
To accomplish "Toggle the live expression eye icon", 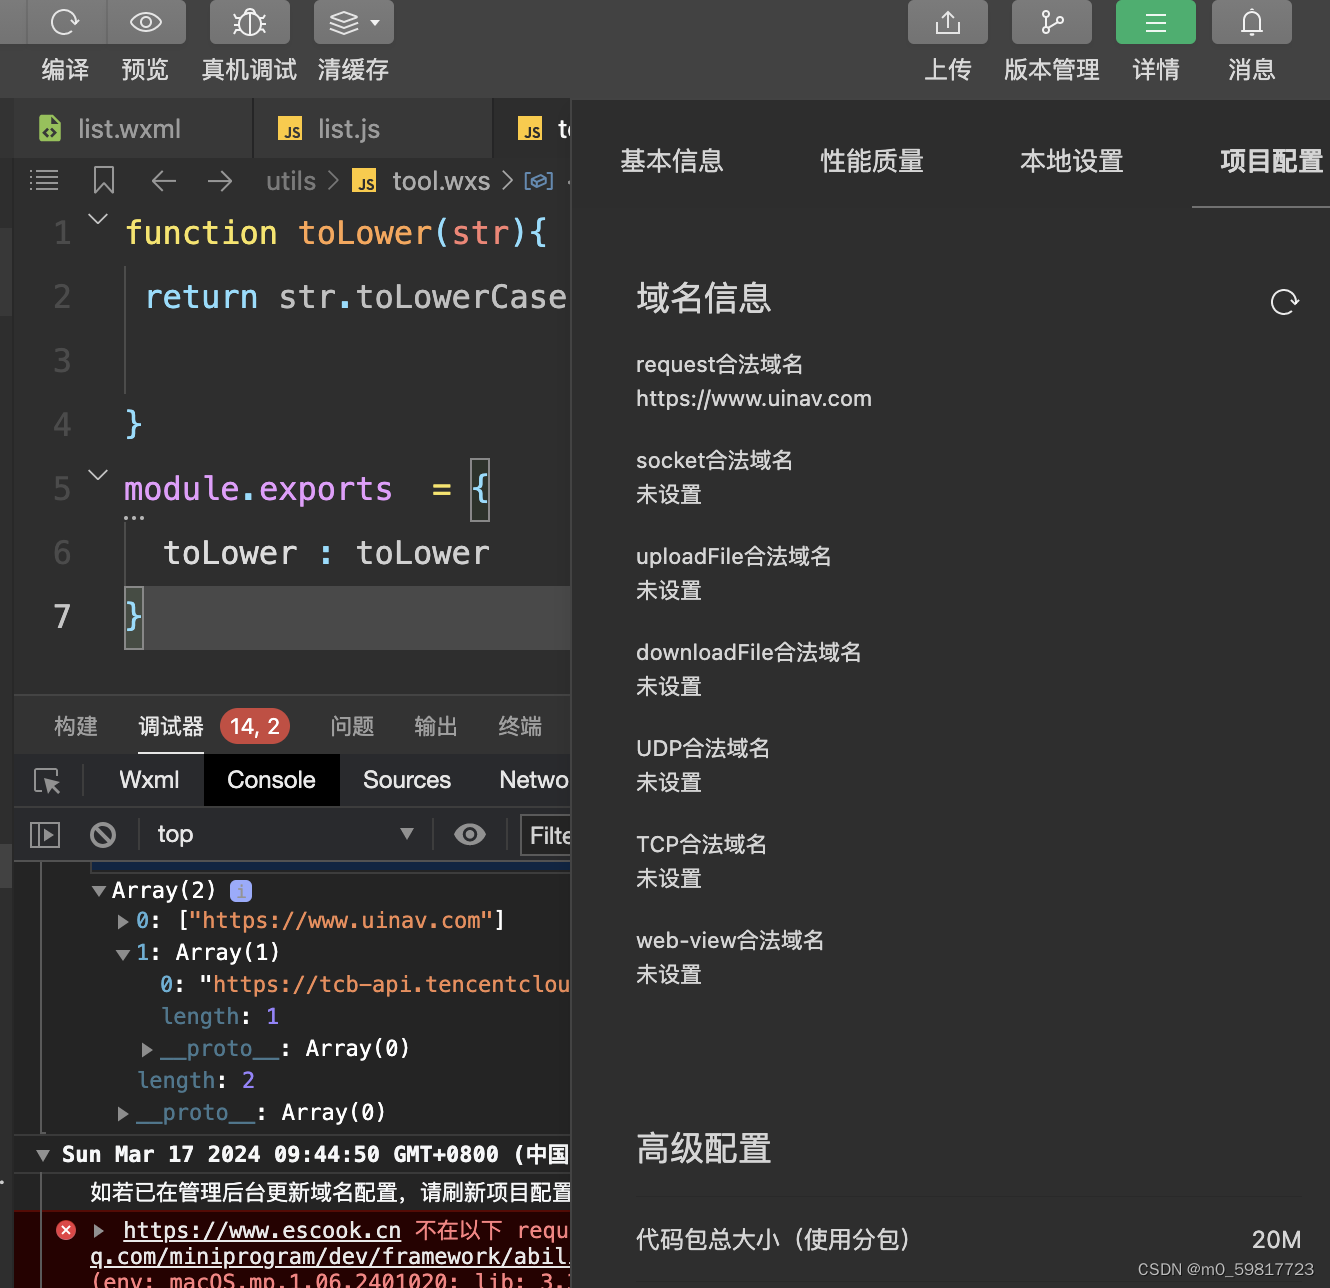I will click(x=470, y=834).
